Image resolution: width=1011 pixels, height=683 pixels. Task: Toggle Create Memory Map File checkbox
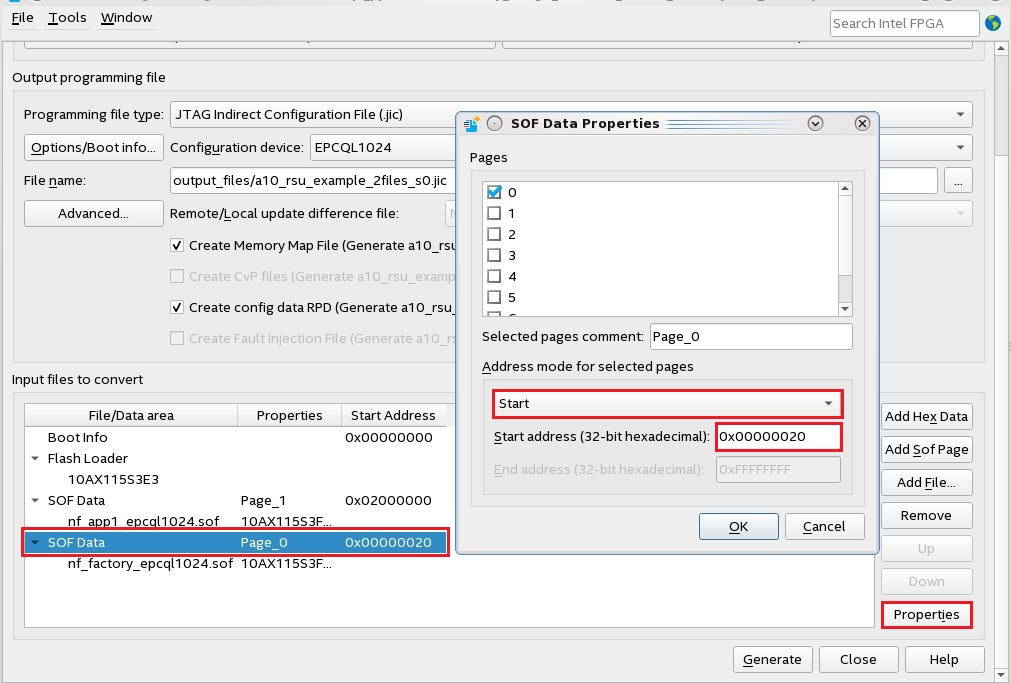pos(177,245)
